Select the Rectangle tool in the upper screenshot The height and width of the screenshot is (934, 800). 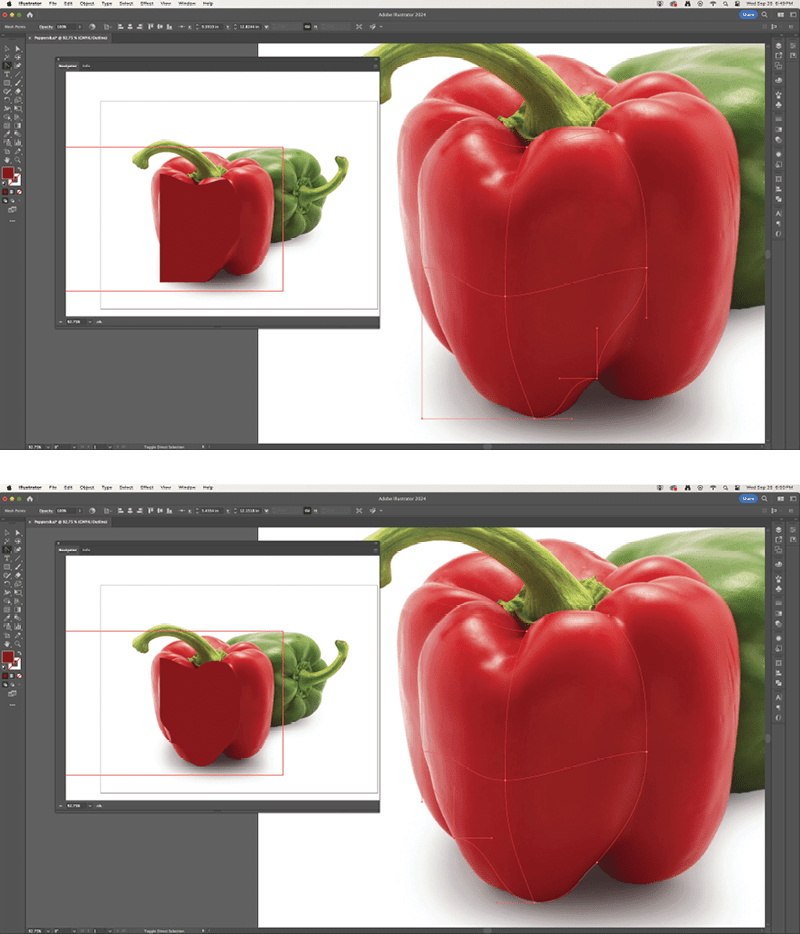pos(7,83)
